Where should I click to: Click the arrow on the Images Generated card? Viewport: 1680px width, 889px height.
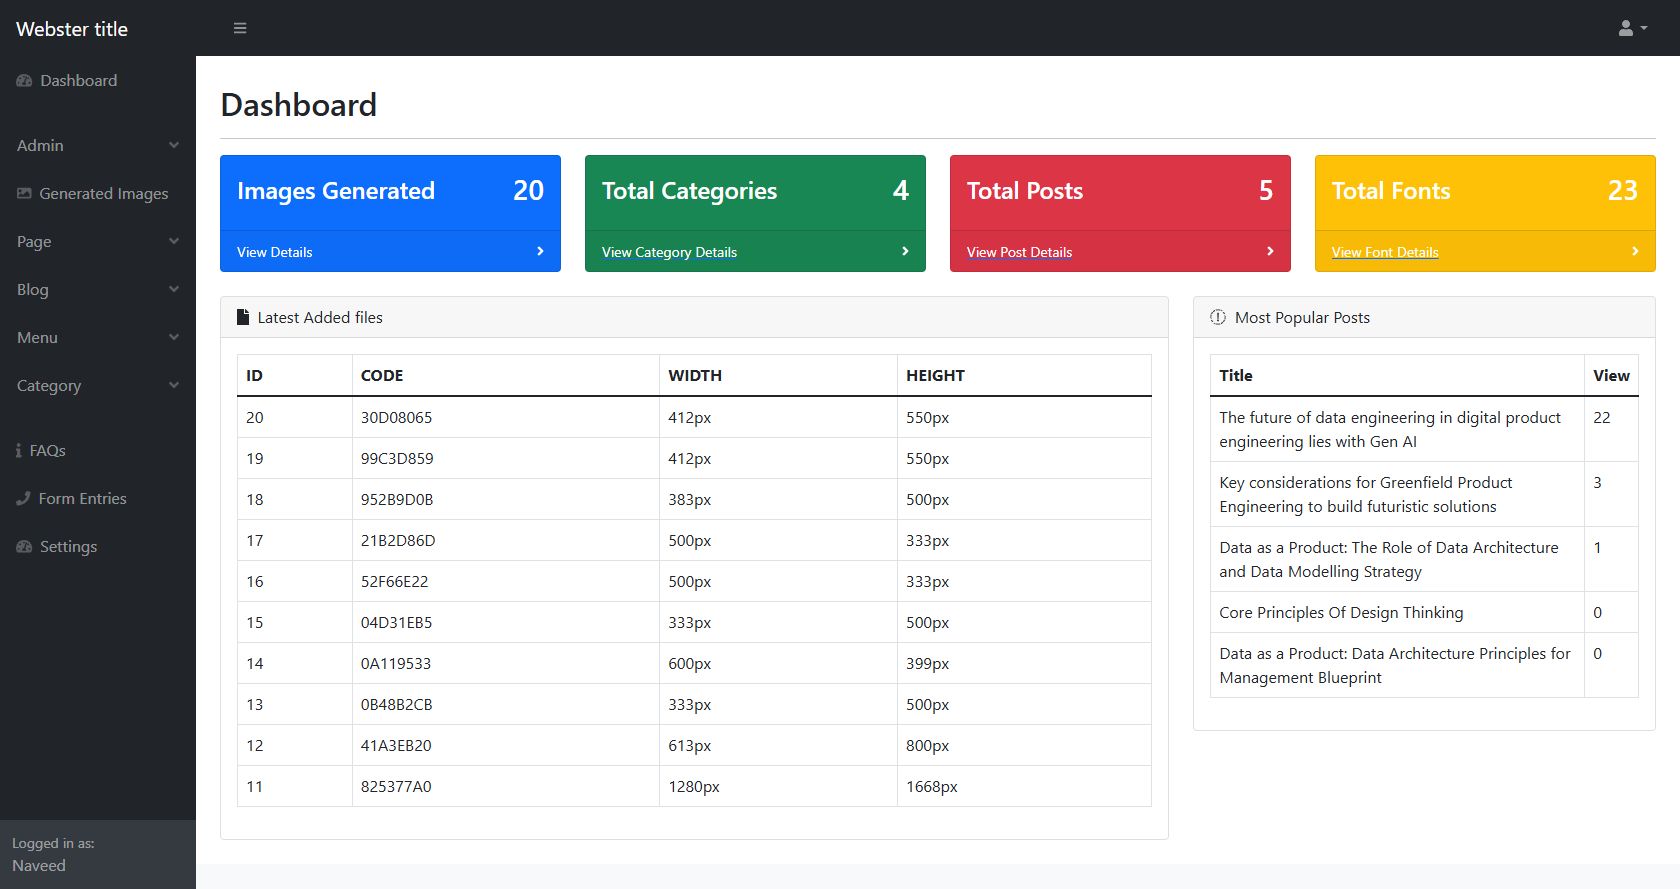coord(540,251)
